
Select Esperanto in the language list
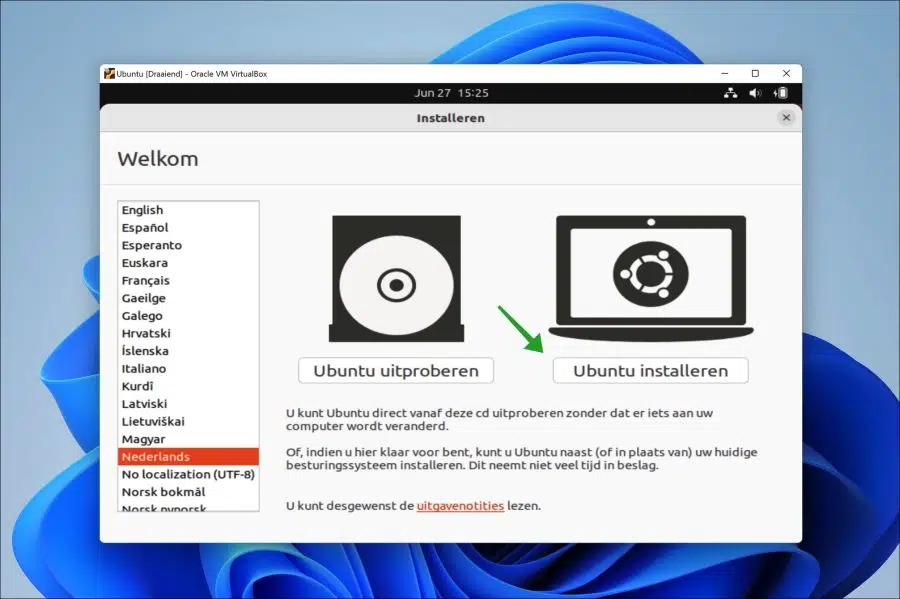pyautogui.click(x=188, y=246)
